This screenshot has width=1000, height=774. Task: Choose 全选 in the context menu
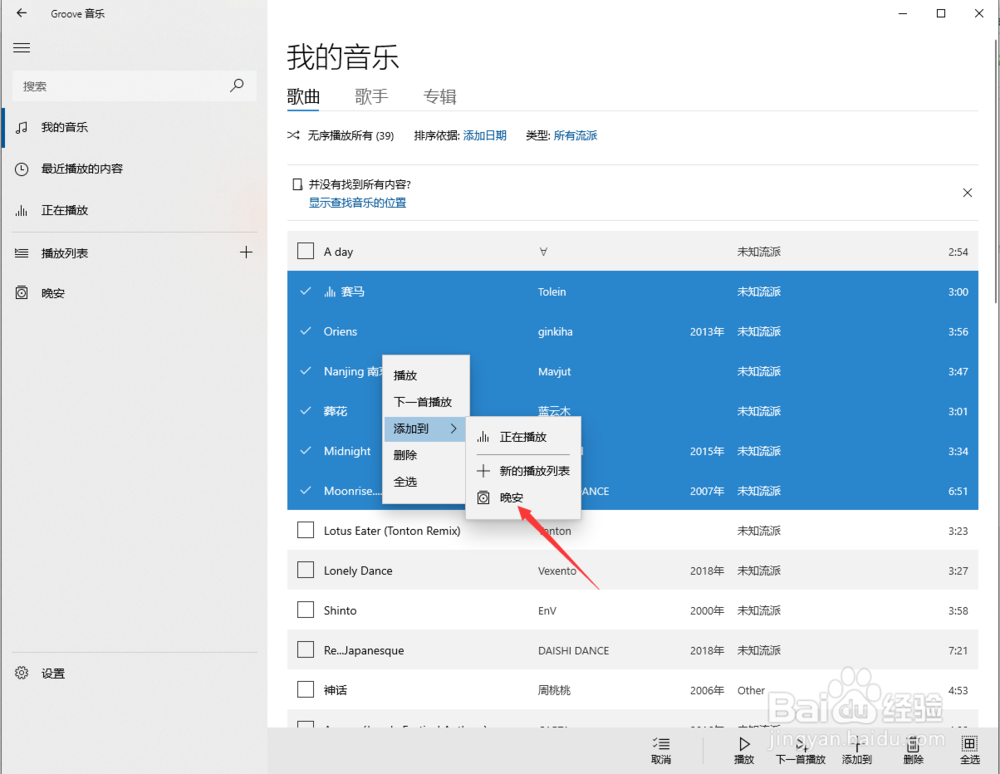pyautogui.click(x=425, y=482)
